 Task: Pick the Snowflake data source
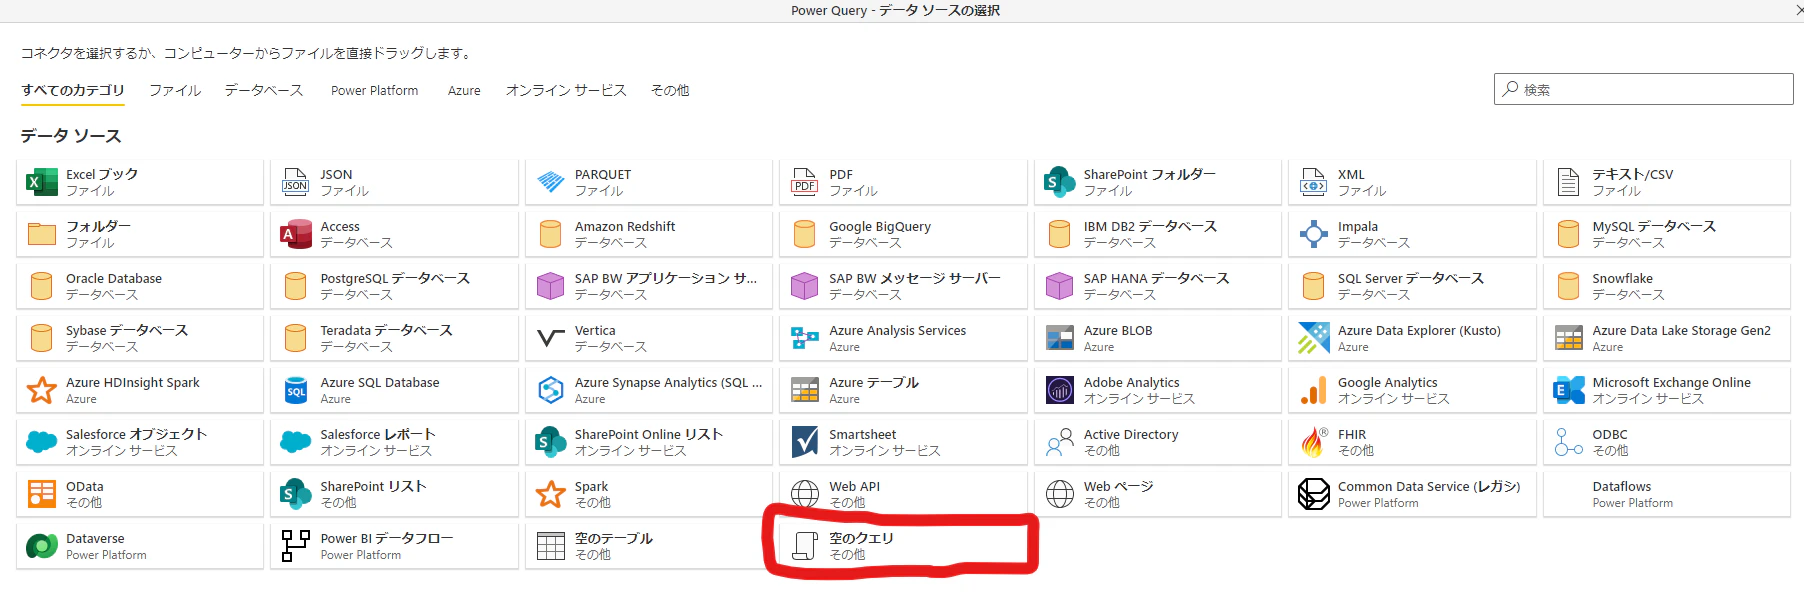coord(1667,286)
